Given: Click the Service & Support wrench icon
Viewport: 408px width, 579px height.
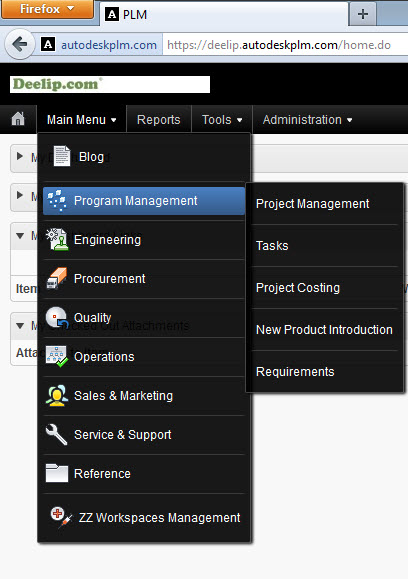Looking at the screenshot, I should click(x=56, y=434).
